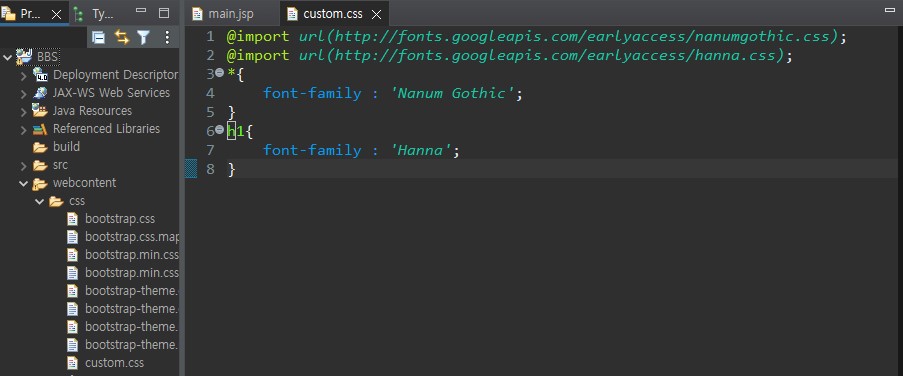This screenshot has height=376, width=903.
Task: Close the Project Explorer tab
Action: [56, 14]
